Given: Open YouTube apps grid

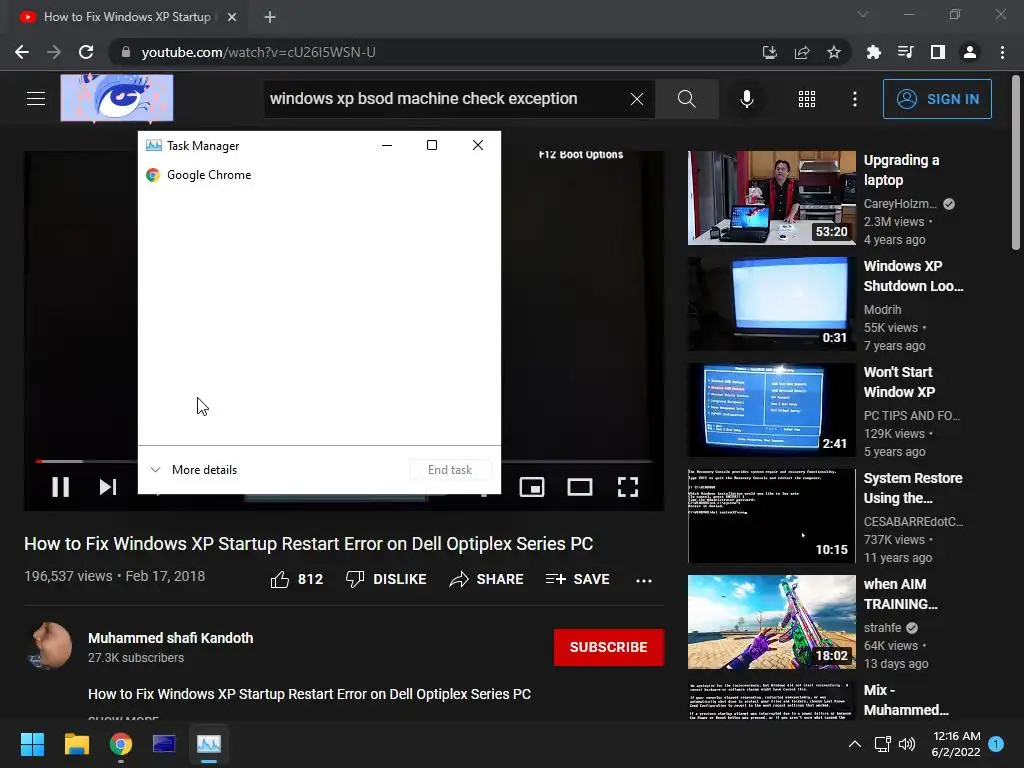Looking at the screenshot, I should (807, 99).
